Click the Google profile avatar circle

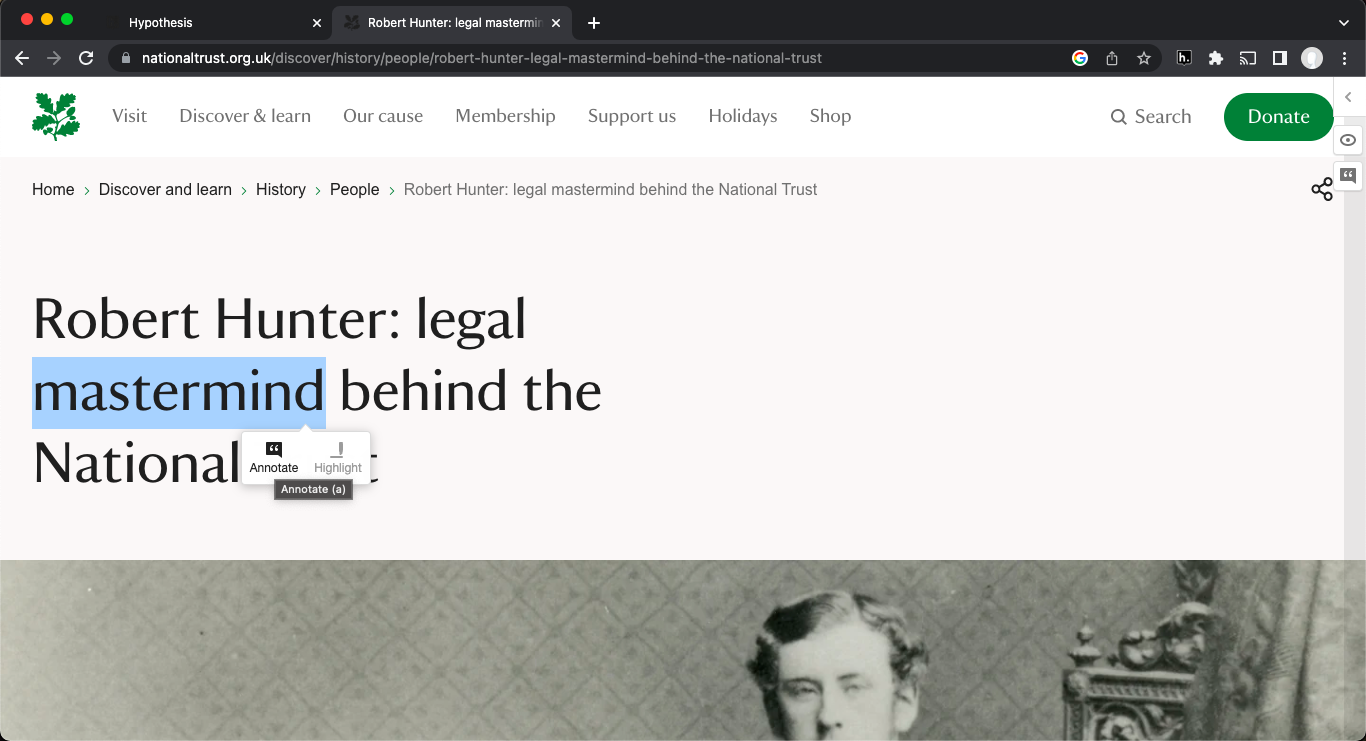pos(1311,58)
